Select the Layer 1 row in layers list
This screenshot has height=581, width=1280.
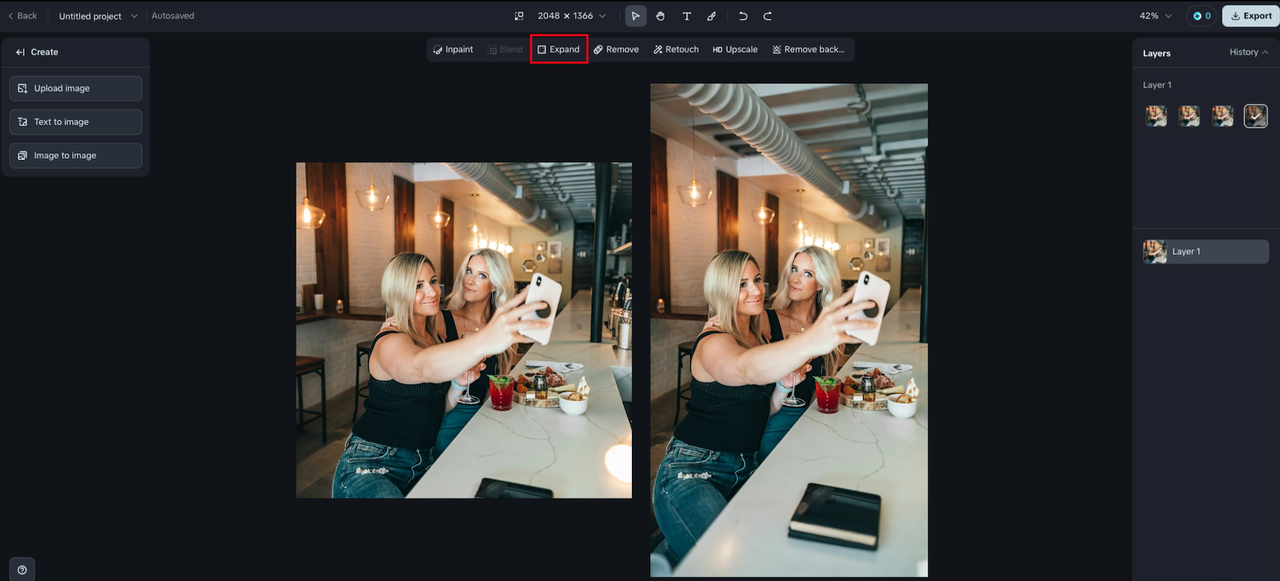[x=1206, y=252]
